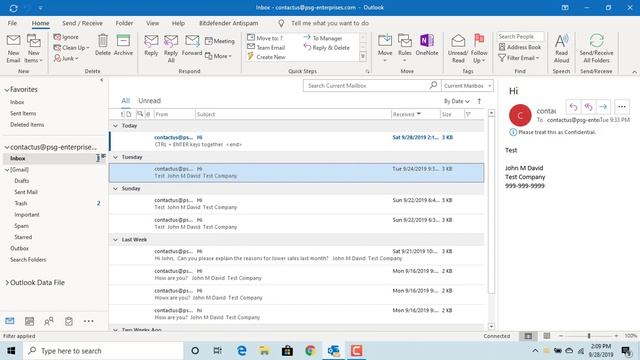Screen dimensions: 640x360
Task: Click the Ignore conversation button
Action: click(66, 37)
